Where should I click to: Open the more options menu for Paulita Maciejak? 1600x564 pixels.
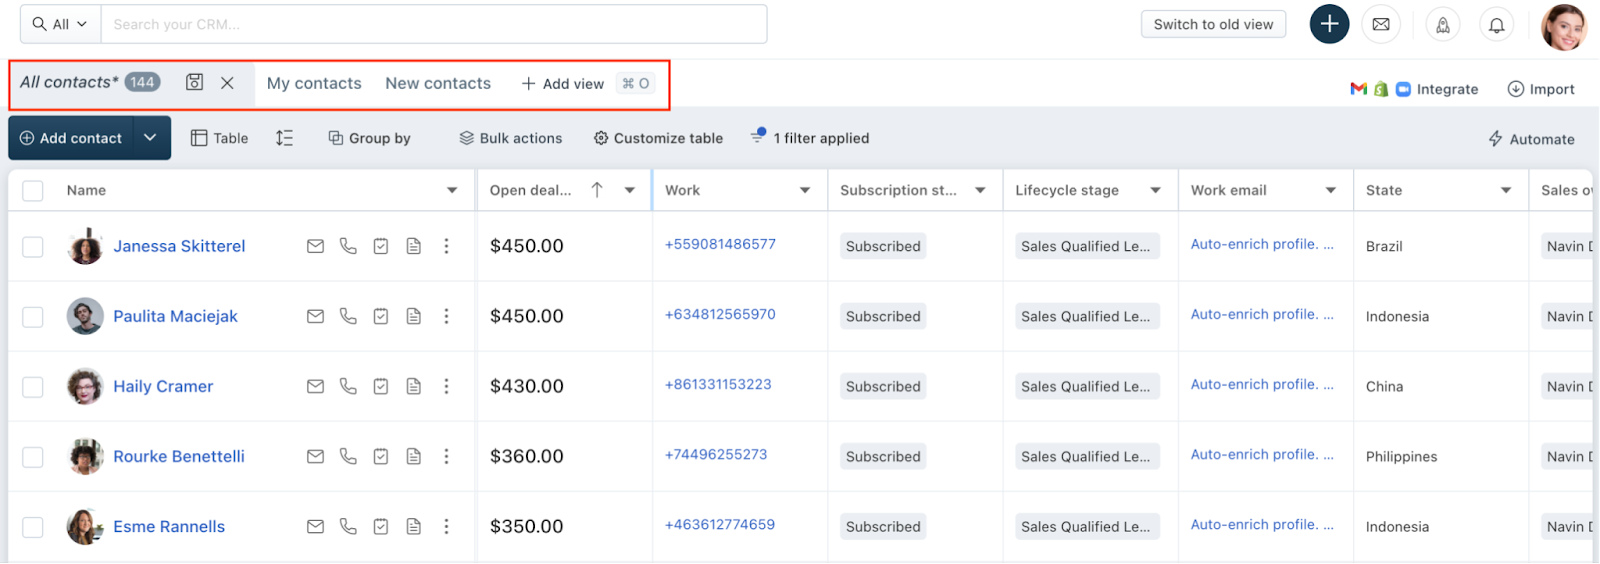tap(446, 316)
